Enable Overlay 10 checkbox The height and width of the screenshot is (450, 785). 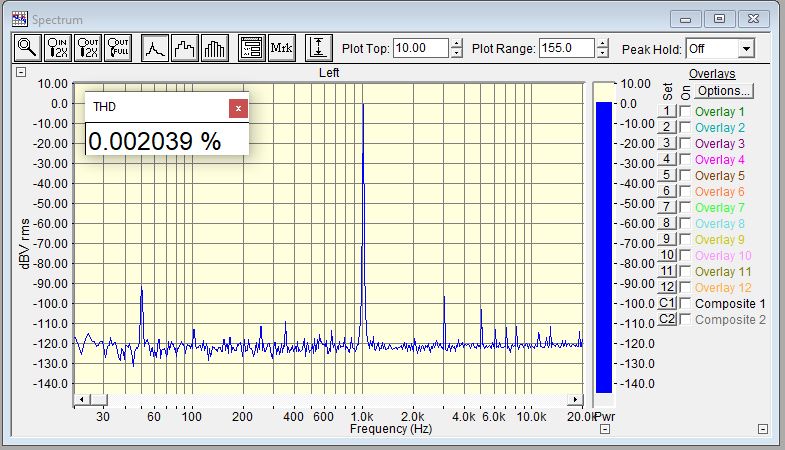[685, 255]
